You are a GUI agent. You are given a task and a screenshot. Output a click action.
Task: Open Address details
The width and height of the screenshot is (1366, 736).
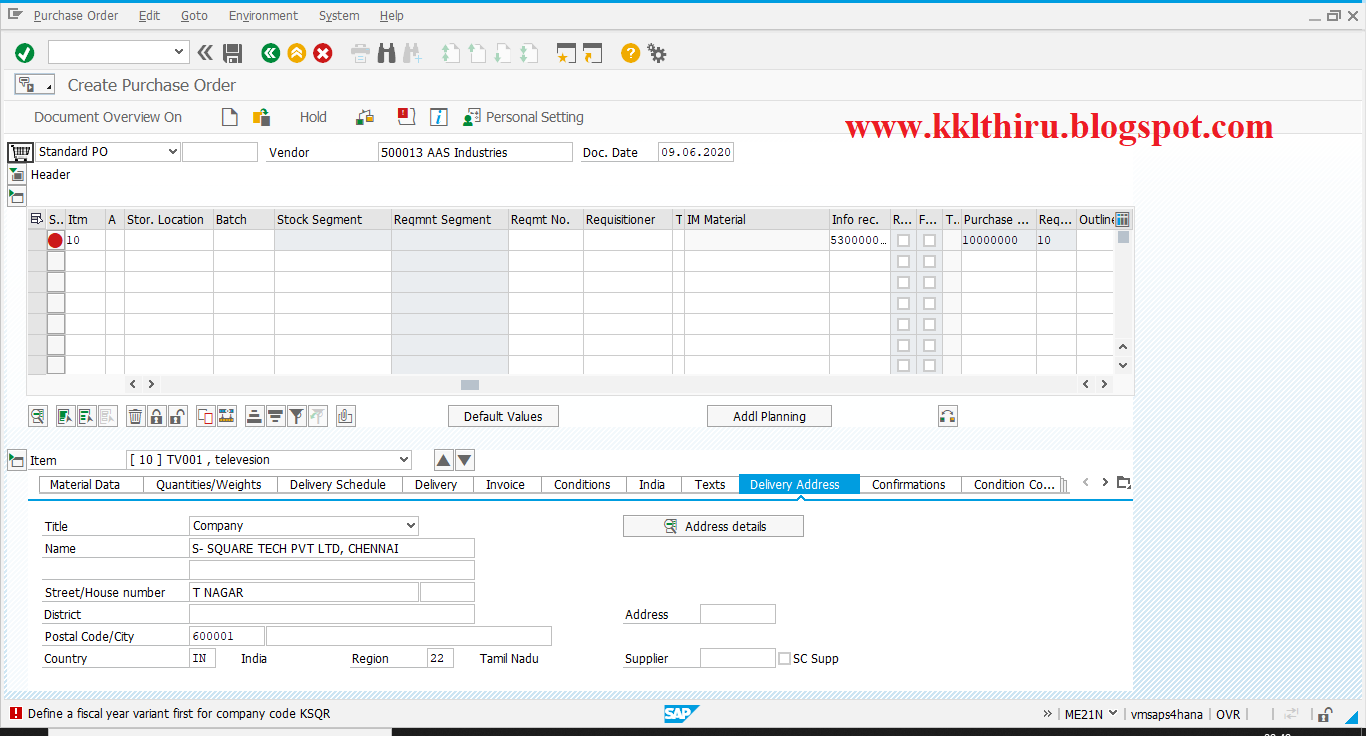coord(713,526)
